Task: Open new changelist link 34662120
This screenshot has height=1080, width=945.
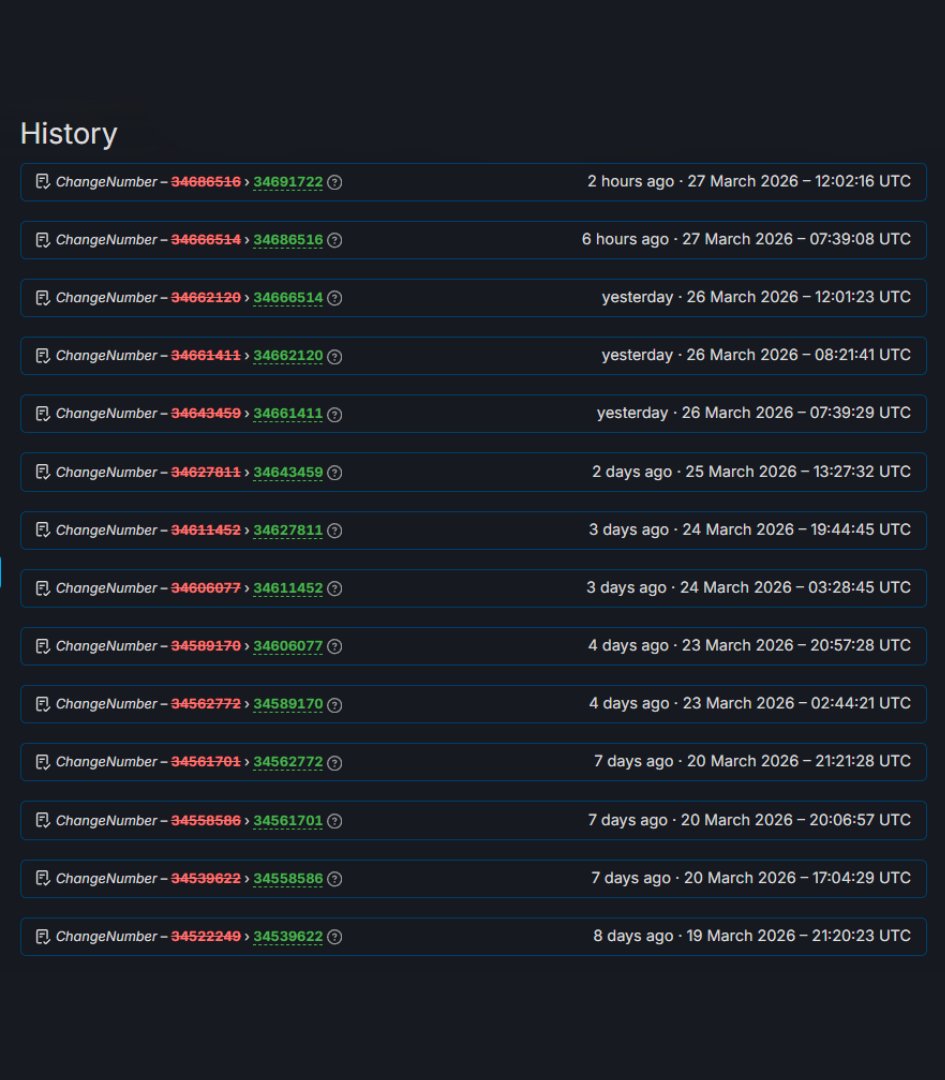Action: 288,355
